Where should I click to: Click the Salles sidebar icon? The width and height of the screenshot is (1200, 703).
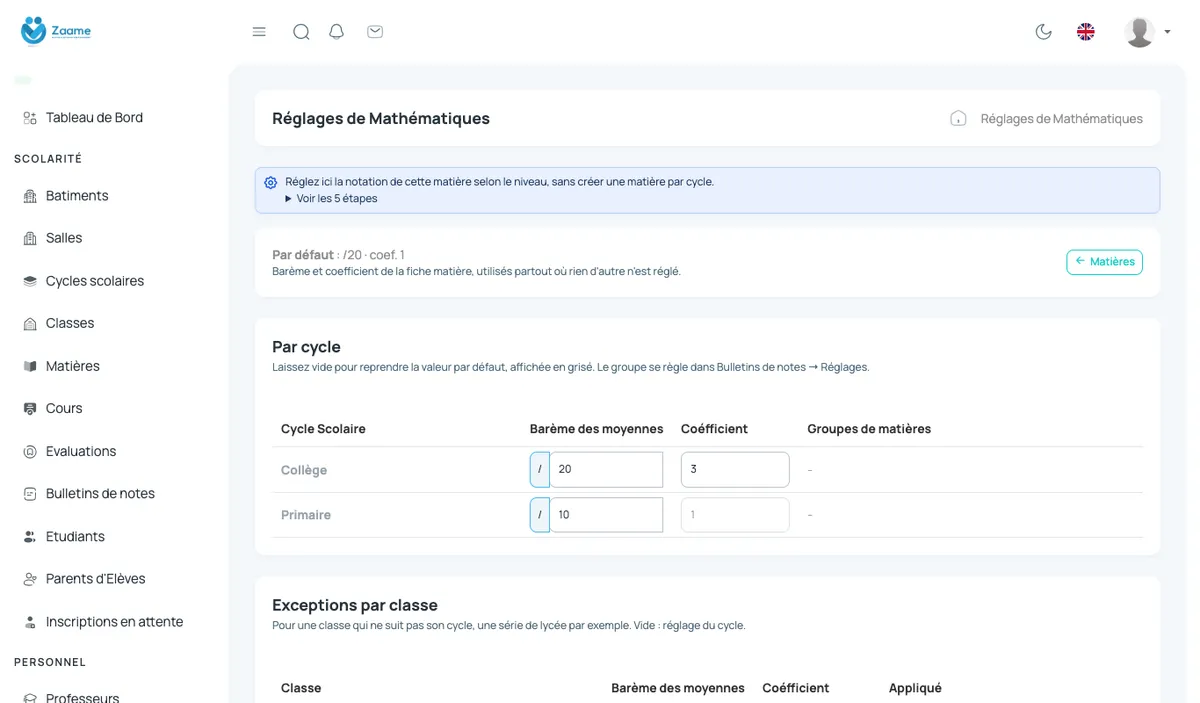click(x=30, y=238)
